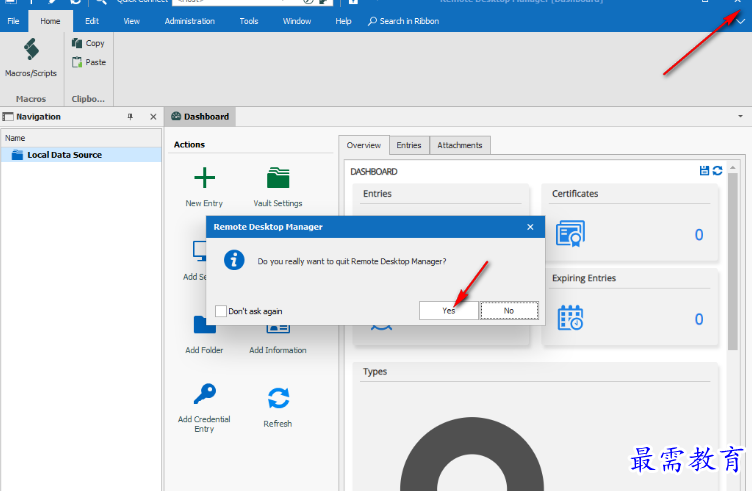Open the Edit ribbon tab
The width and height of the screenshot is (752, 491).
tap(92, 21)
